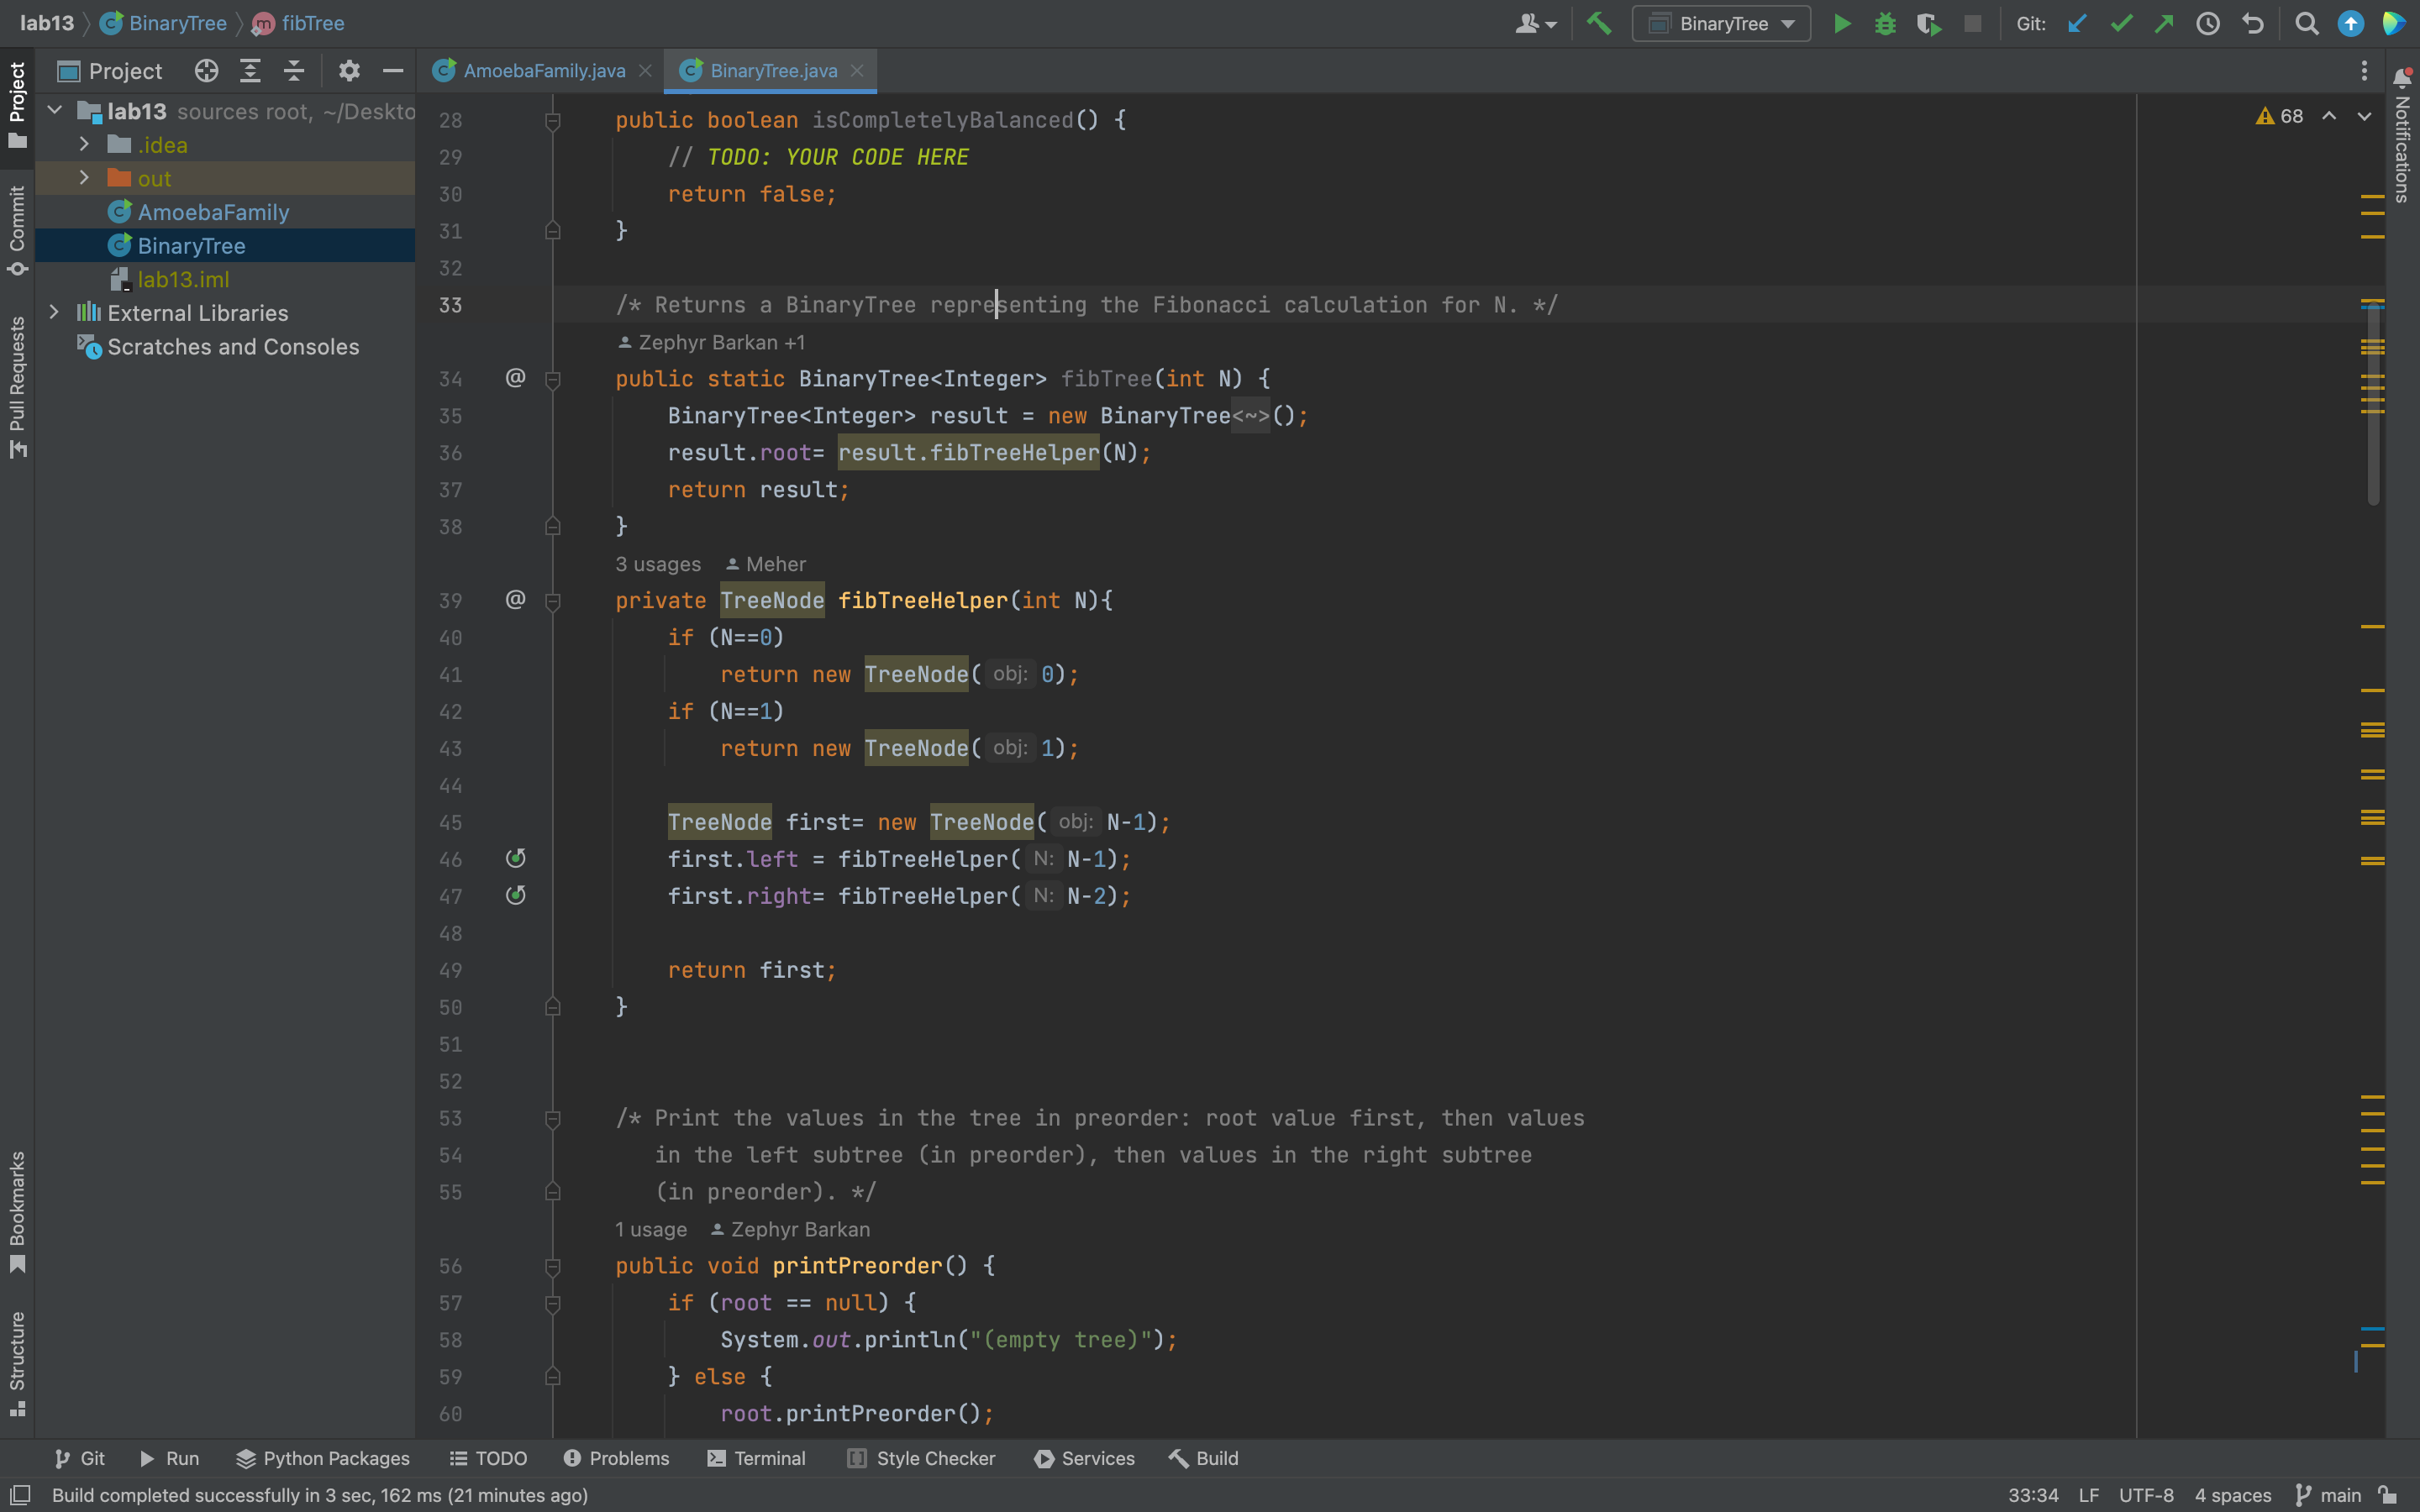Open the BinaryTree run configuration dropdown
Image resolution: width=2420 pixels, height=1512 pixels.
[1721, 24]
